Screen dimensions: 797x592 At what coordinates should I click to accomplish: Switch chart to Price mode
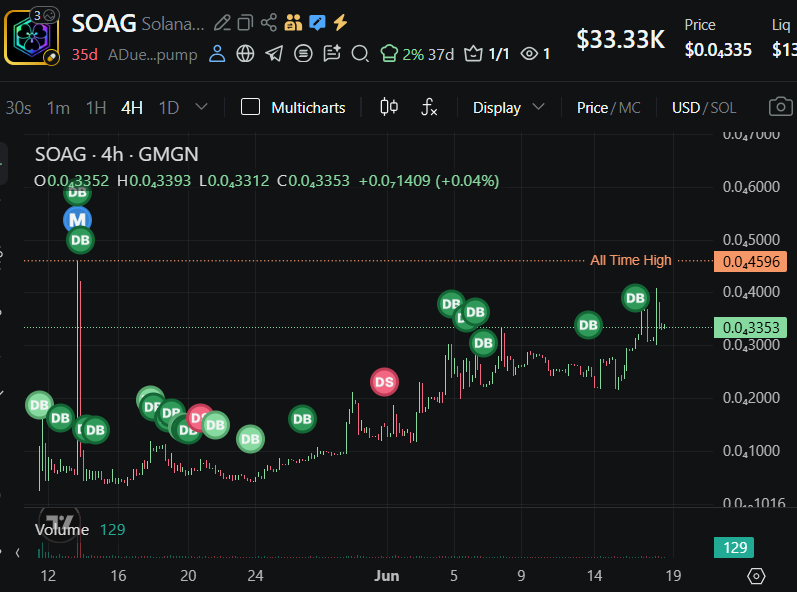pos(592,108)
